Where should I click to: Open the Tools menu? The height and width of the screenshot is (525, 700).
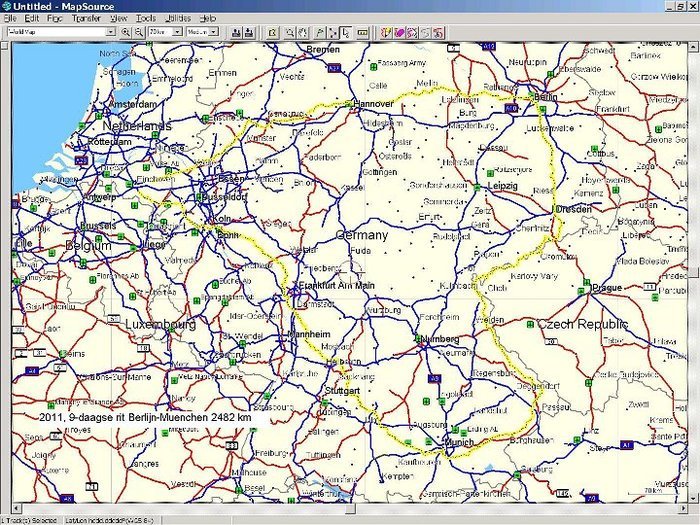(146, 19)
